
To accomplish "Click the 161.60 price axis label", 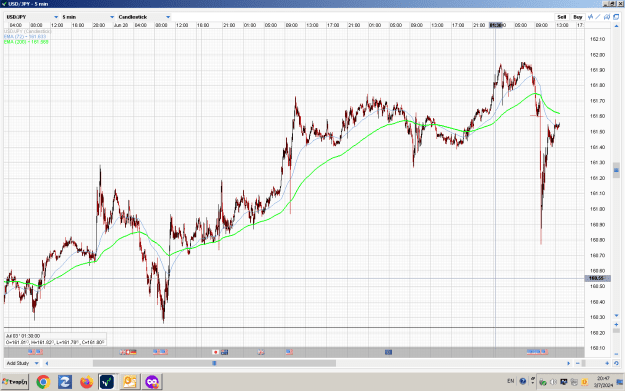I will [x=597, y=116].
